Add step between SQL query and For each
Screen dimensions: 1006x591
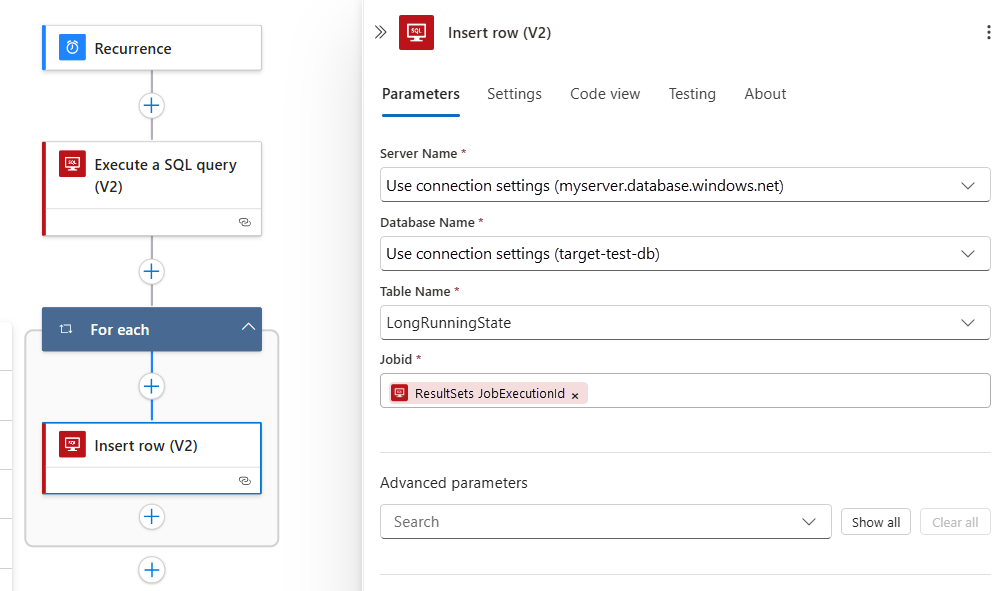point(152,271)
